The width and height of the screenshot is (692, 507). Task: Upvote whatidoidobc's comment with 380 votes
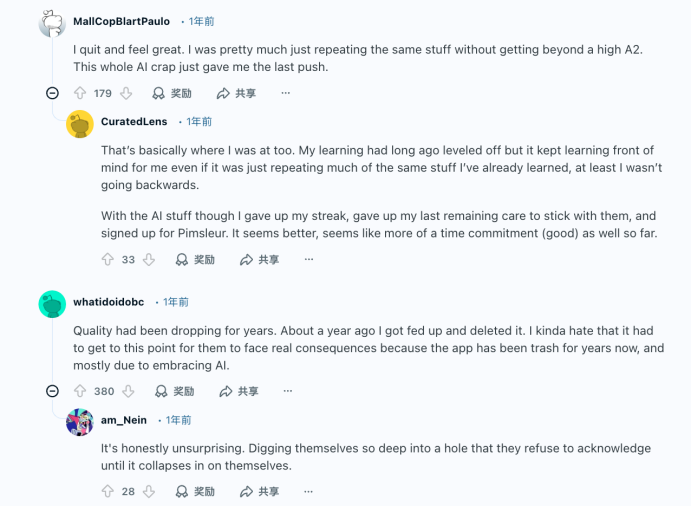pyautogui.click(x=81, y=391)
